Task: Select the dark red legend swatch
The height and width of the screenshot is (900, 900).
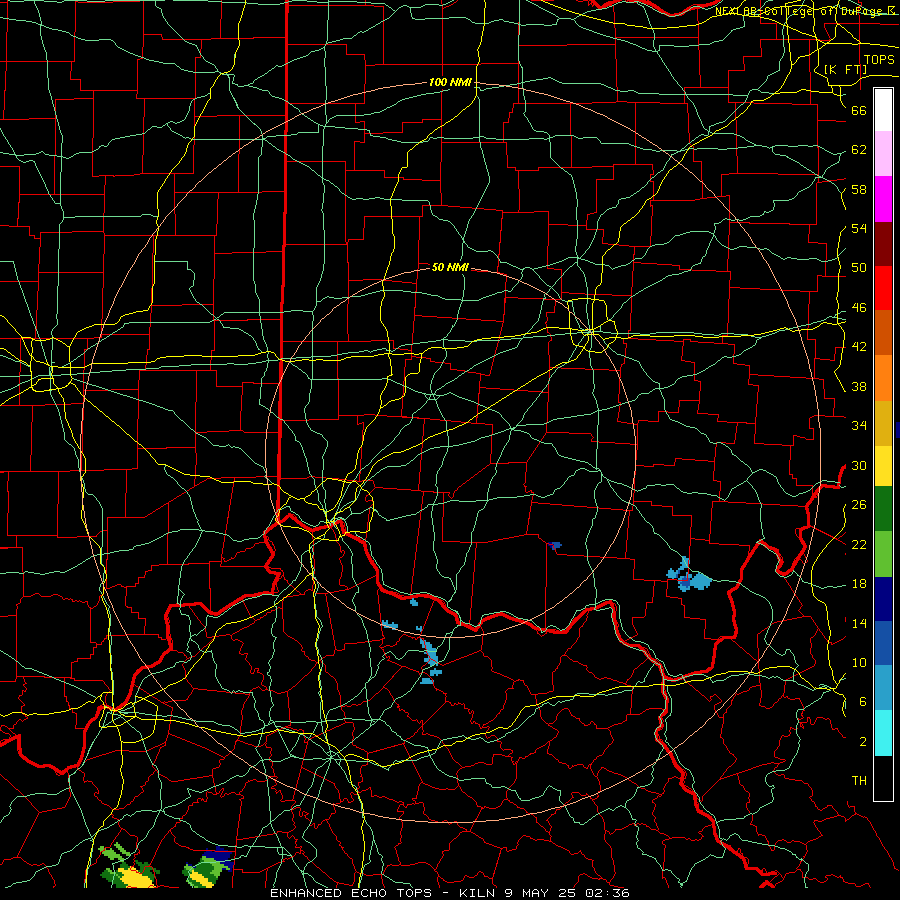Action: tap(883, 245)
